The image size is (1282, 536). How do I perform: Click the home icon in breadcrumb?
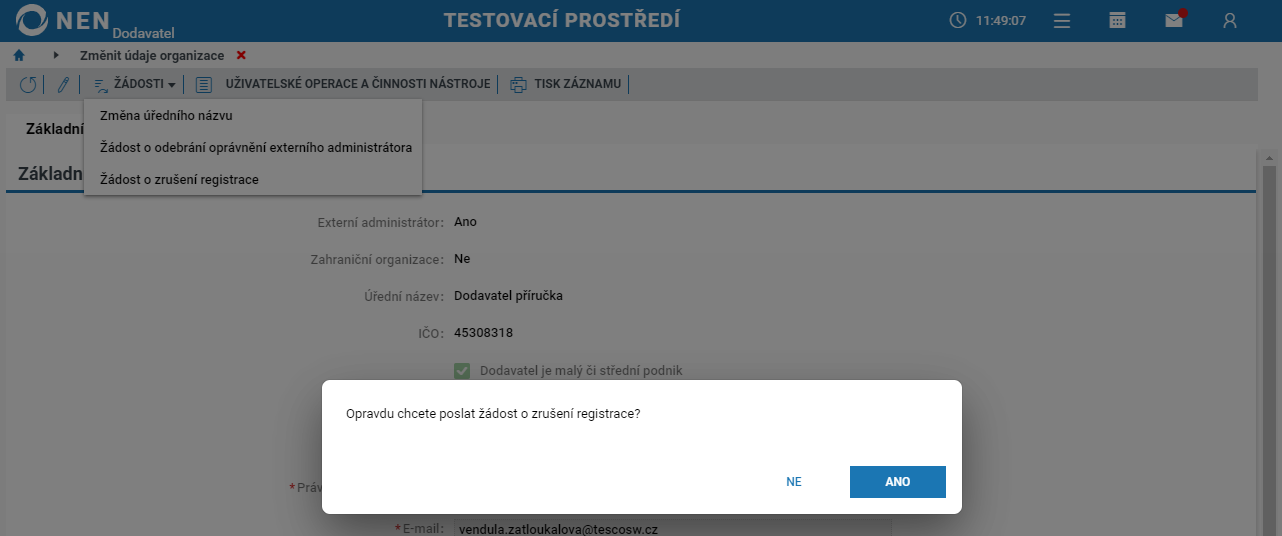tap(18, 56)
